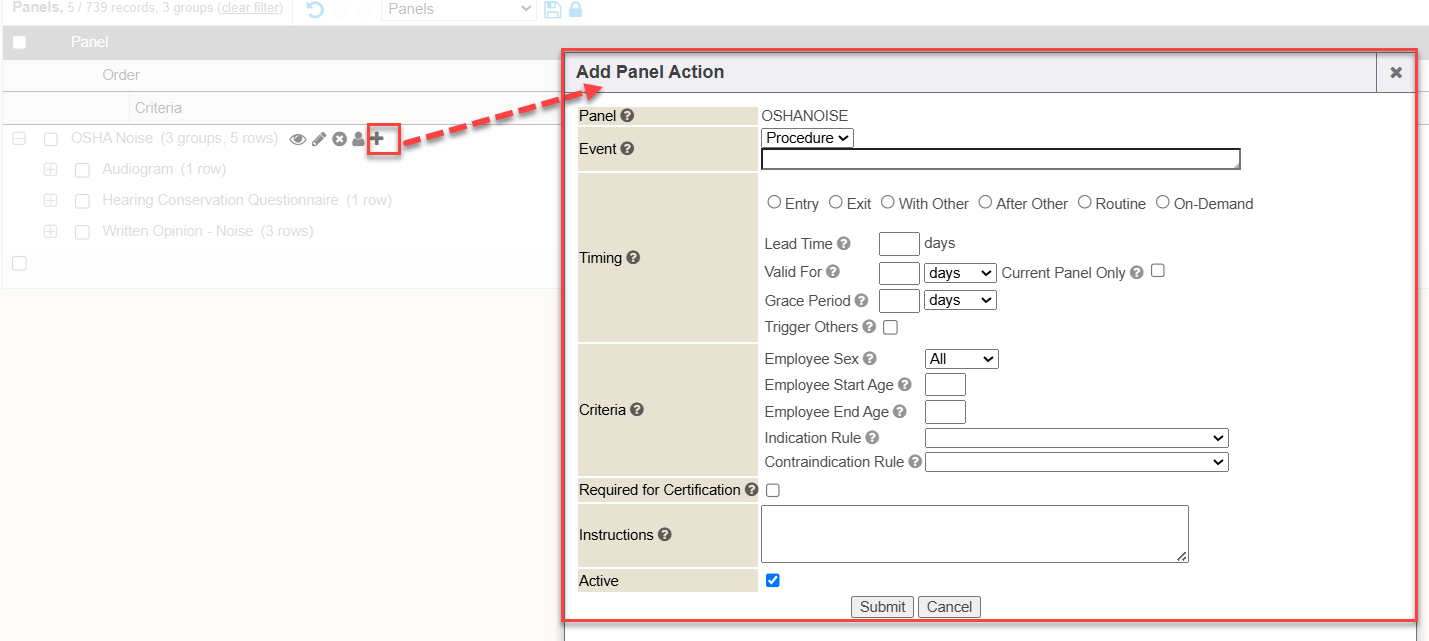Image resolution: width=1429 pixels, height=641 pixels.
Task: Click the save disk icon in toolbar
Action: click(x=552, y=10)
